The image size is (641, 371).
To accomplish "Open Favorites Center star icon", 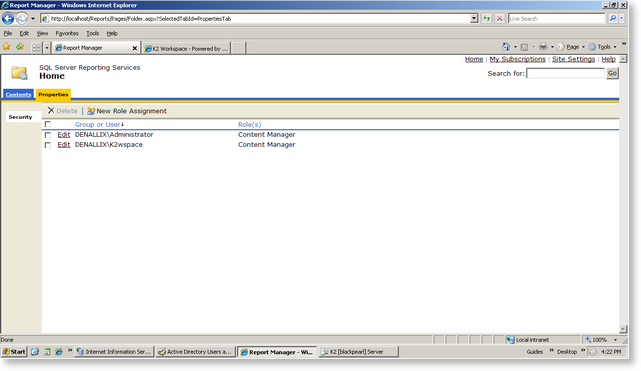I will pyautogui.click(x=7, y=47).
